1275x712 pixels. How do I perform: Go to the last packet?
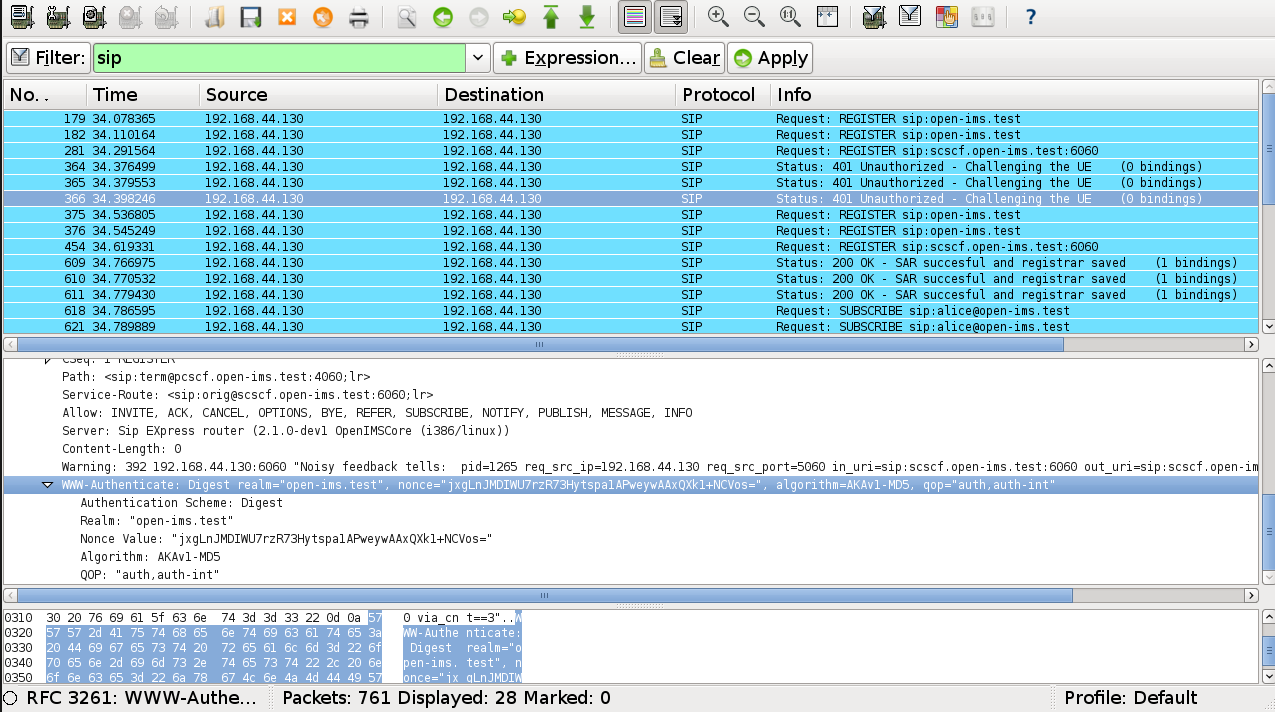click(587, 16)
